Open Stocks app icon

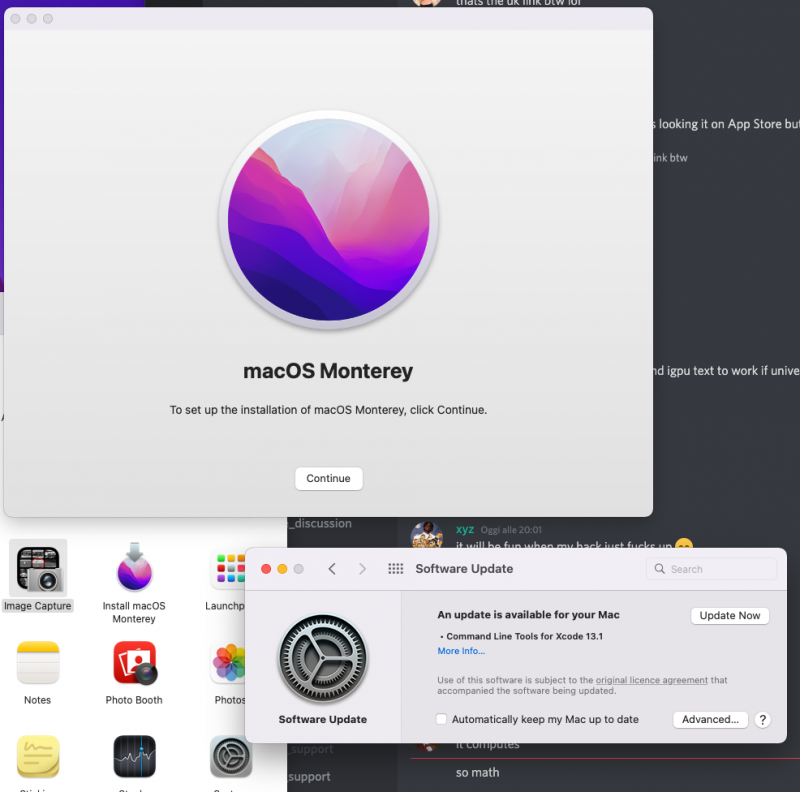tap(134, 756)
